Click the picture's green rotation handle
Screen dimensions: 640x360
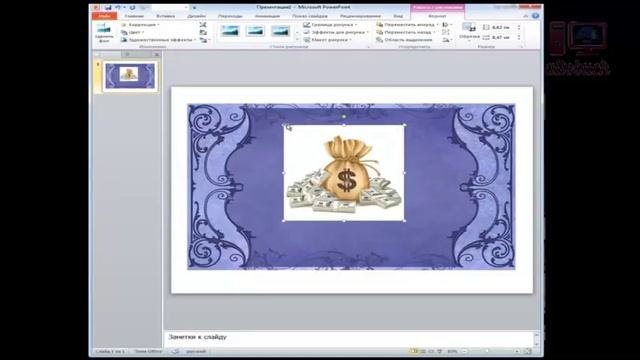tap(344, 117)
